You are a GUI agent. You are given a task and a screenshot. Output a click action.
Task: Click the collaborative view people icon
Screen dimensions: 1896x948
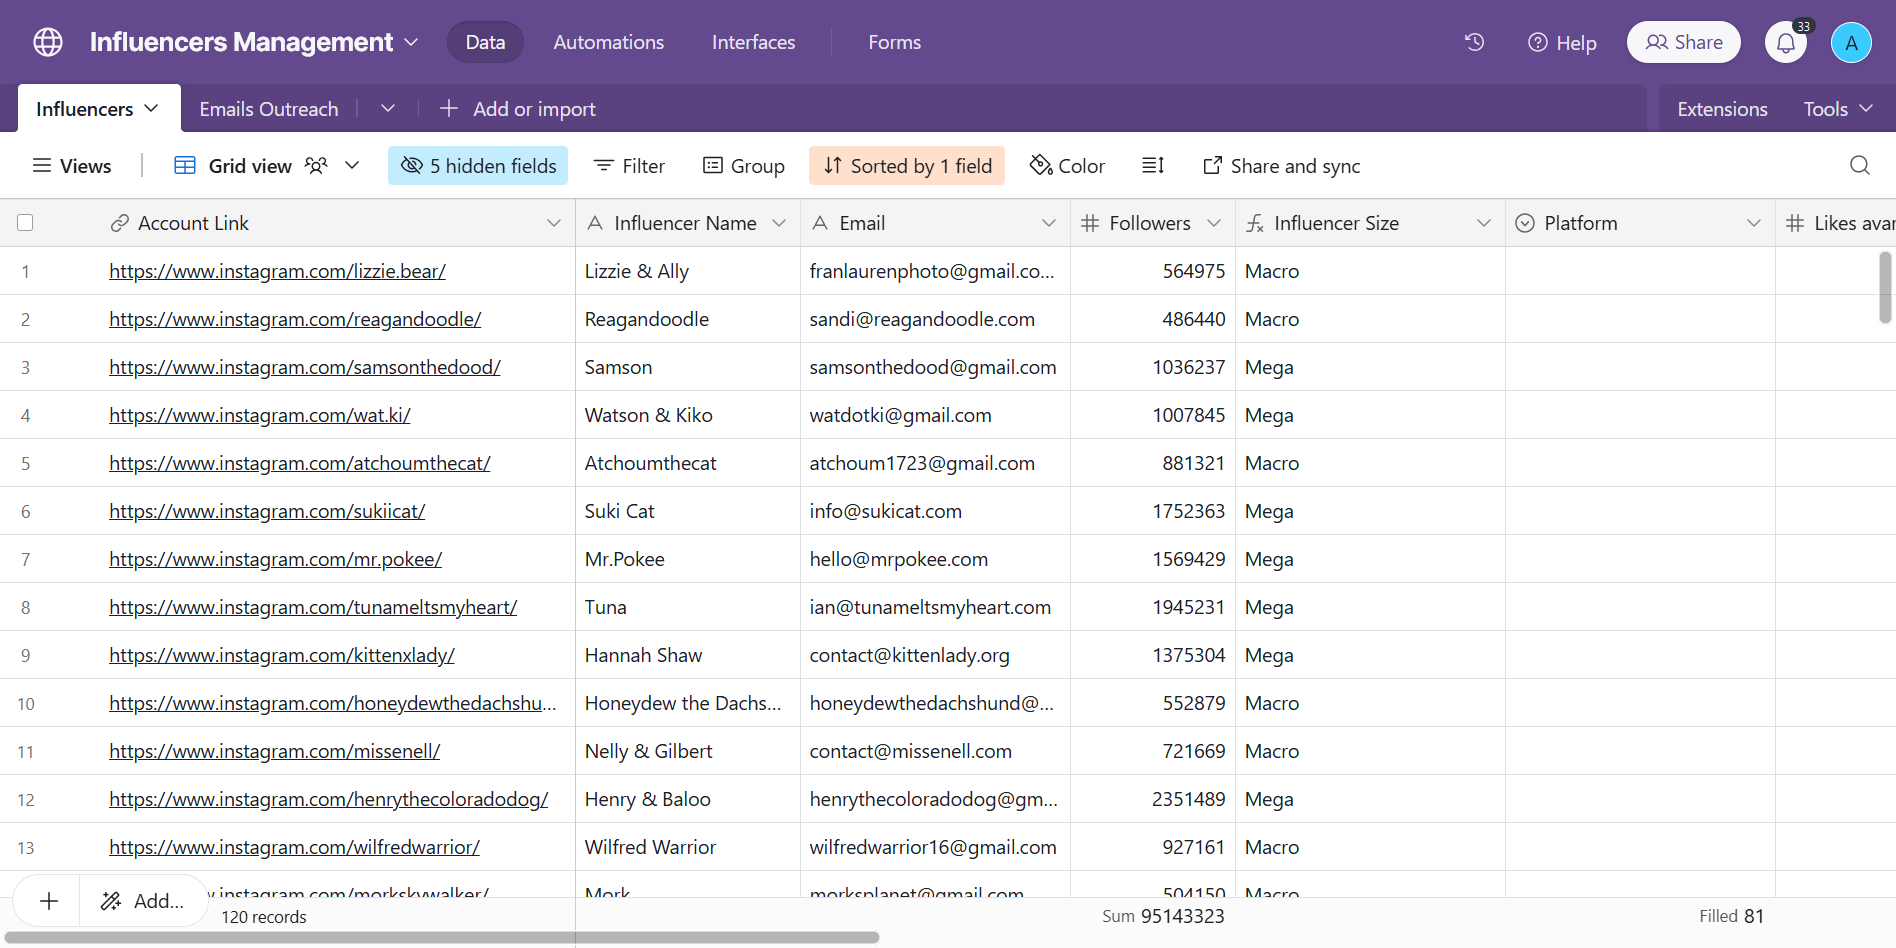[316, 165]
